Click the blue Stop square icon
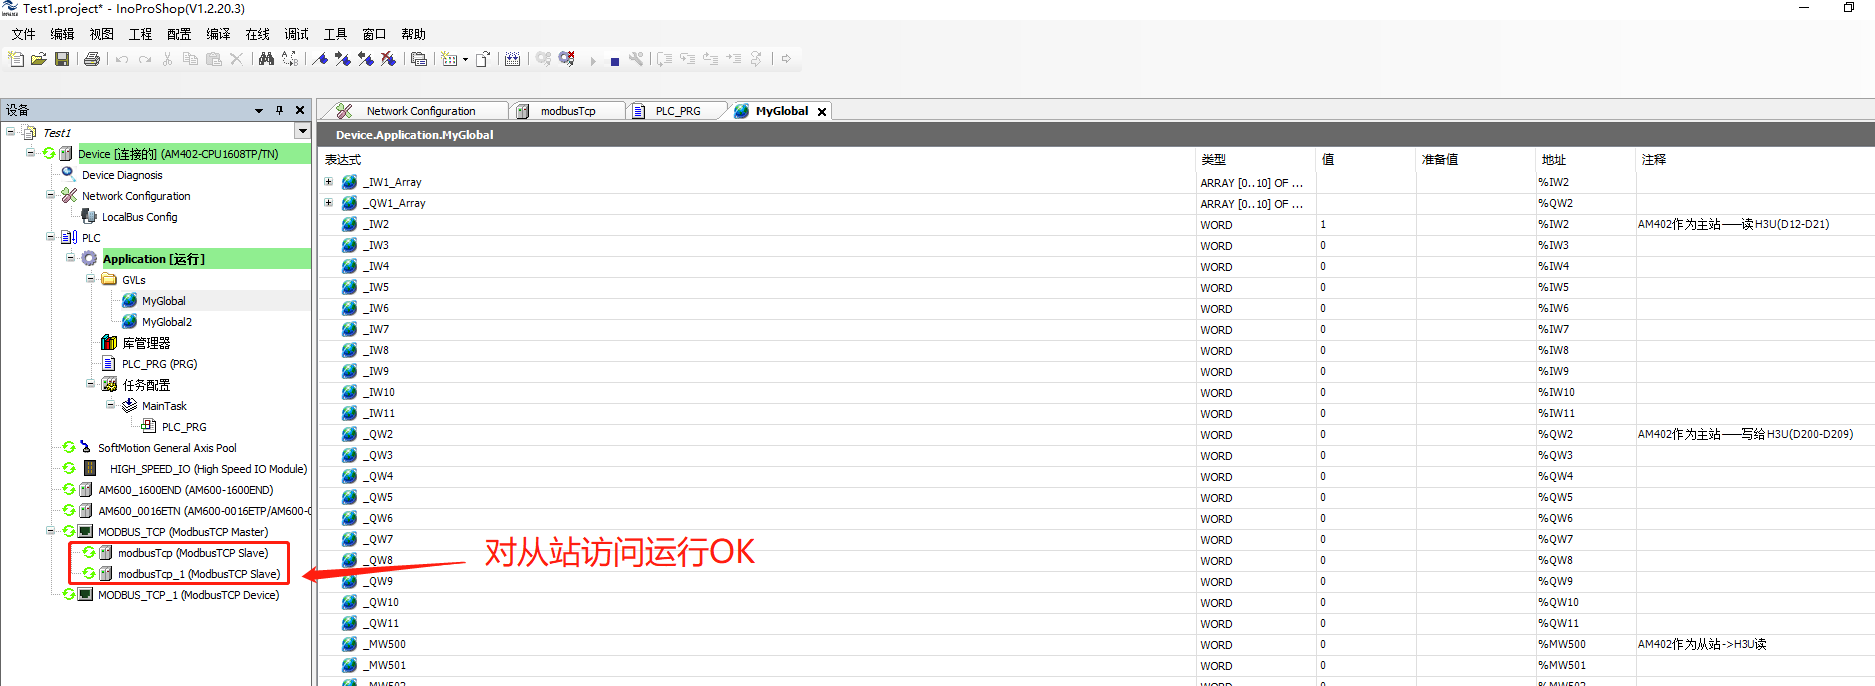The width and height of the screenshot is (1875, 686). pos(615,61)
